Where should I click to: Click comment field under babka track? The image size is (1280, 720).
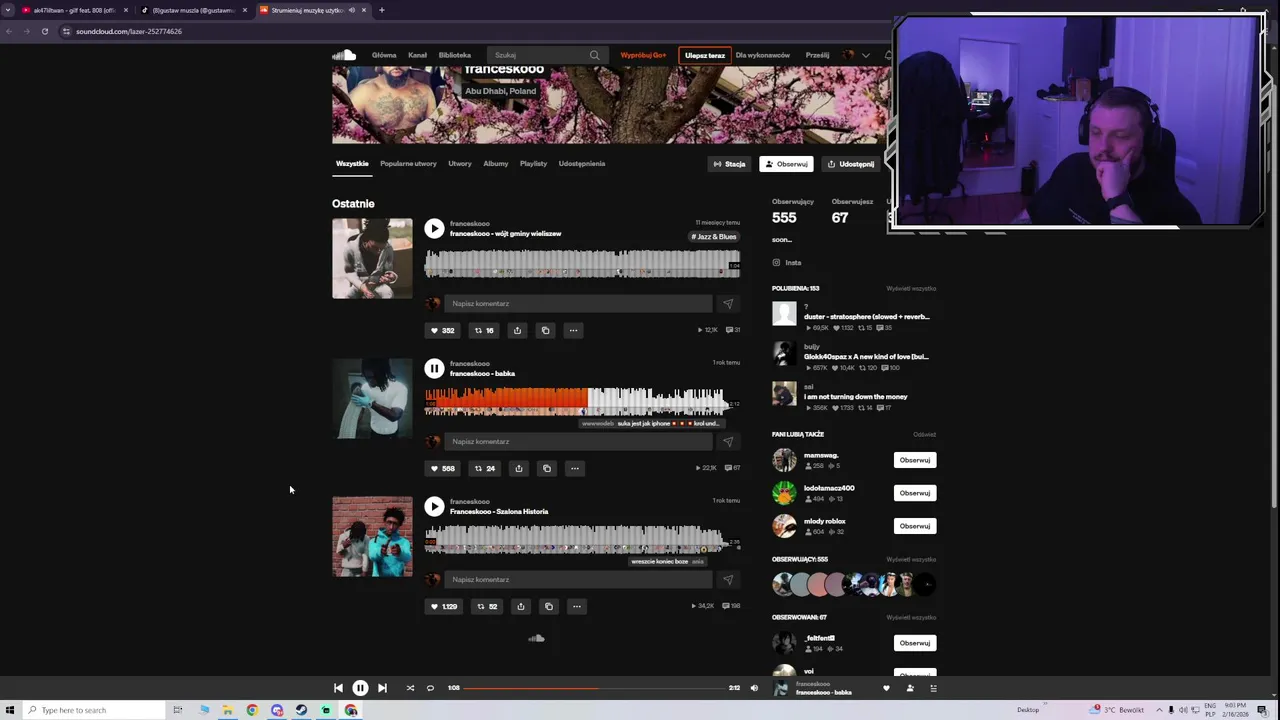(578, 441)
